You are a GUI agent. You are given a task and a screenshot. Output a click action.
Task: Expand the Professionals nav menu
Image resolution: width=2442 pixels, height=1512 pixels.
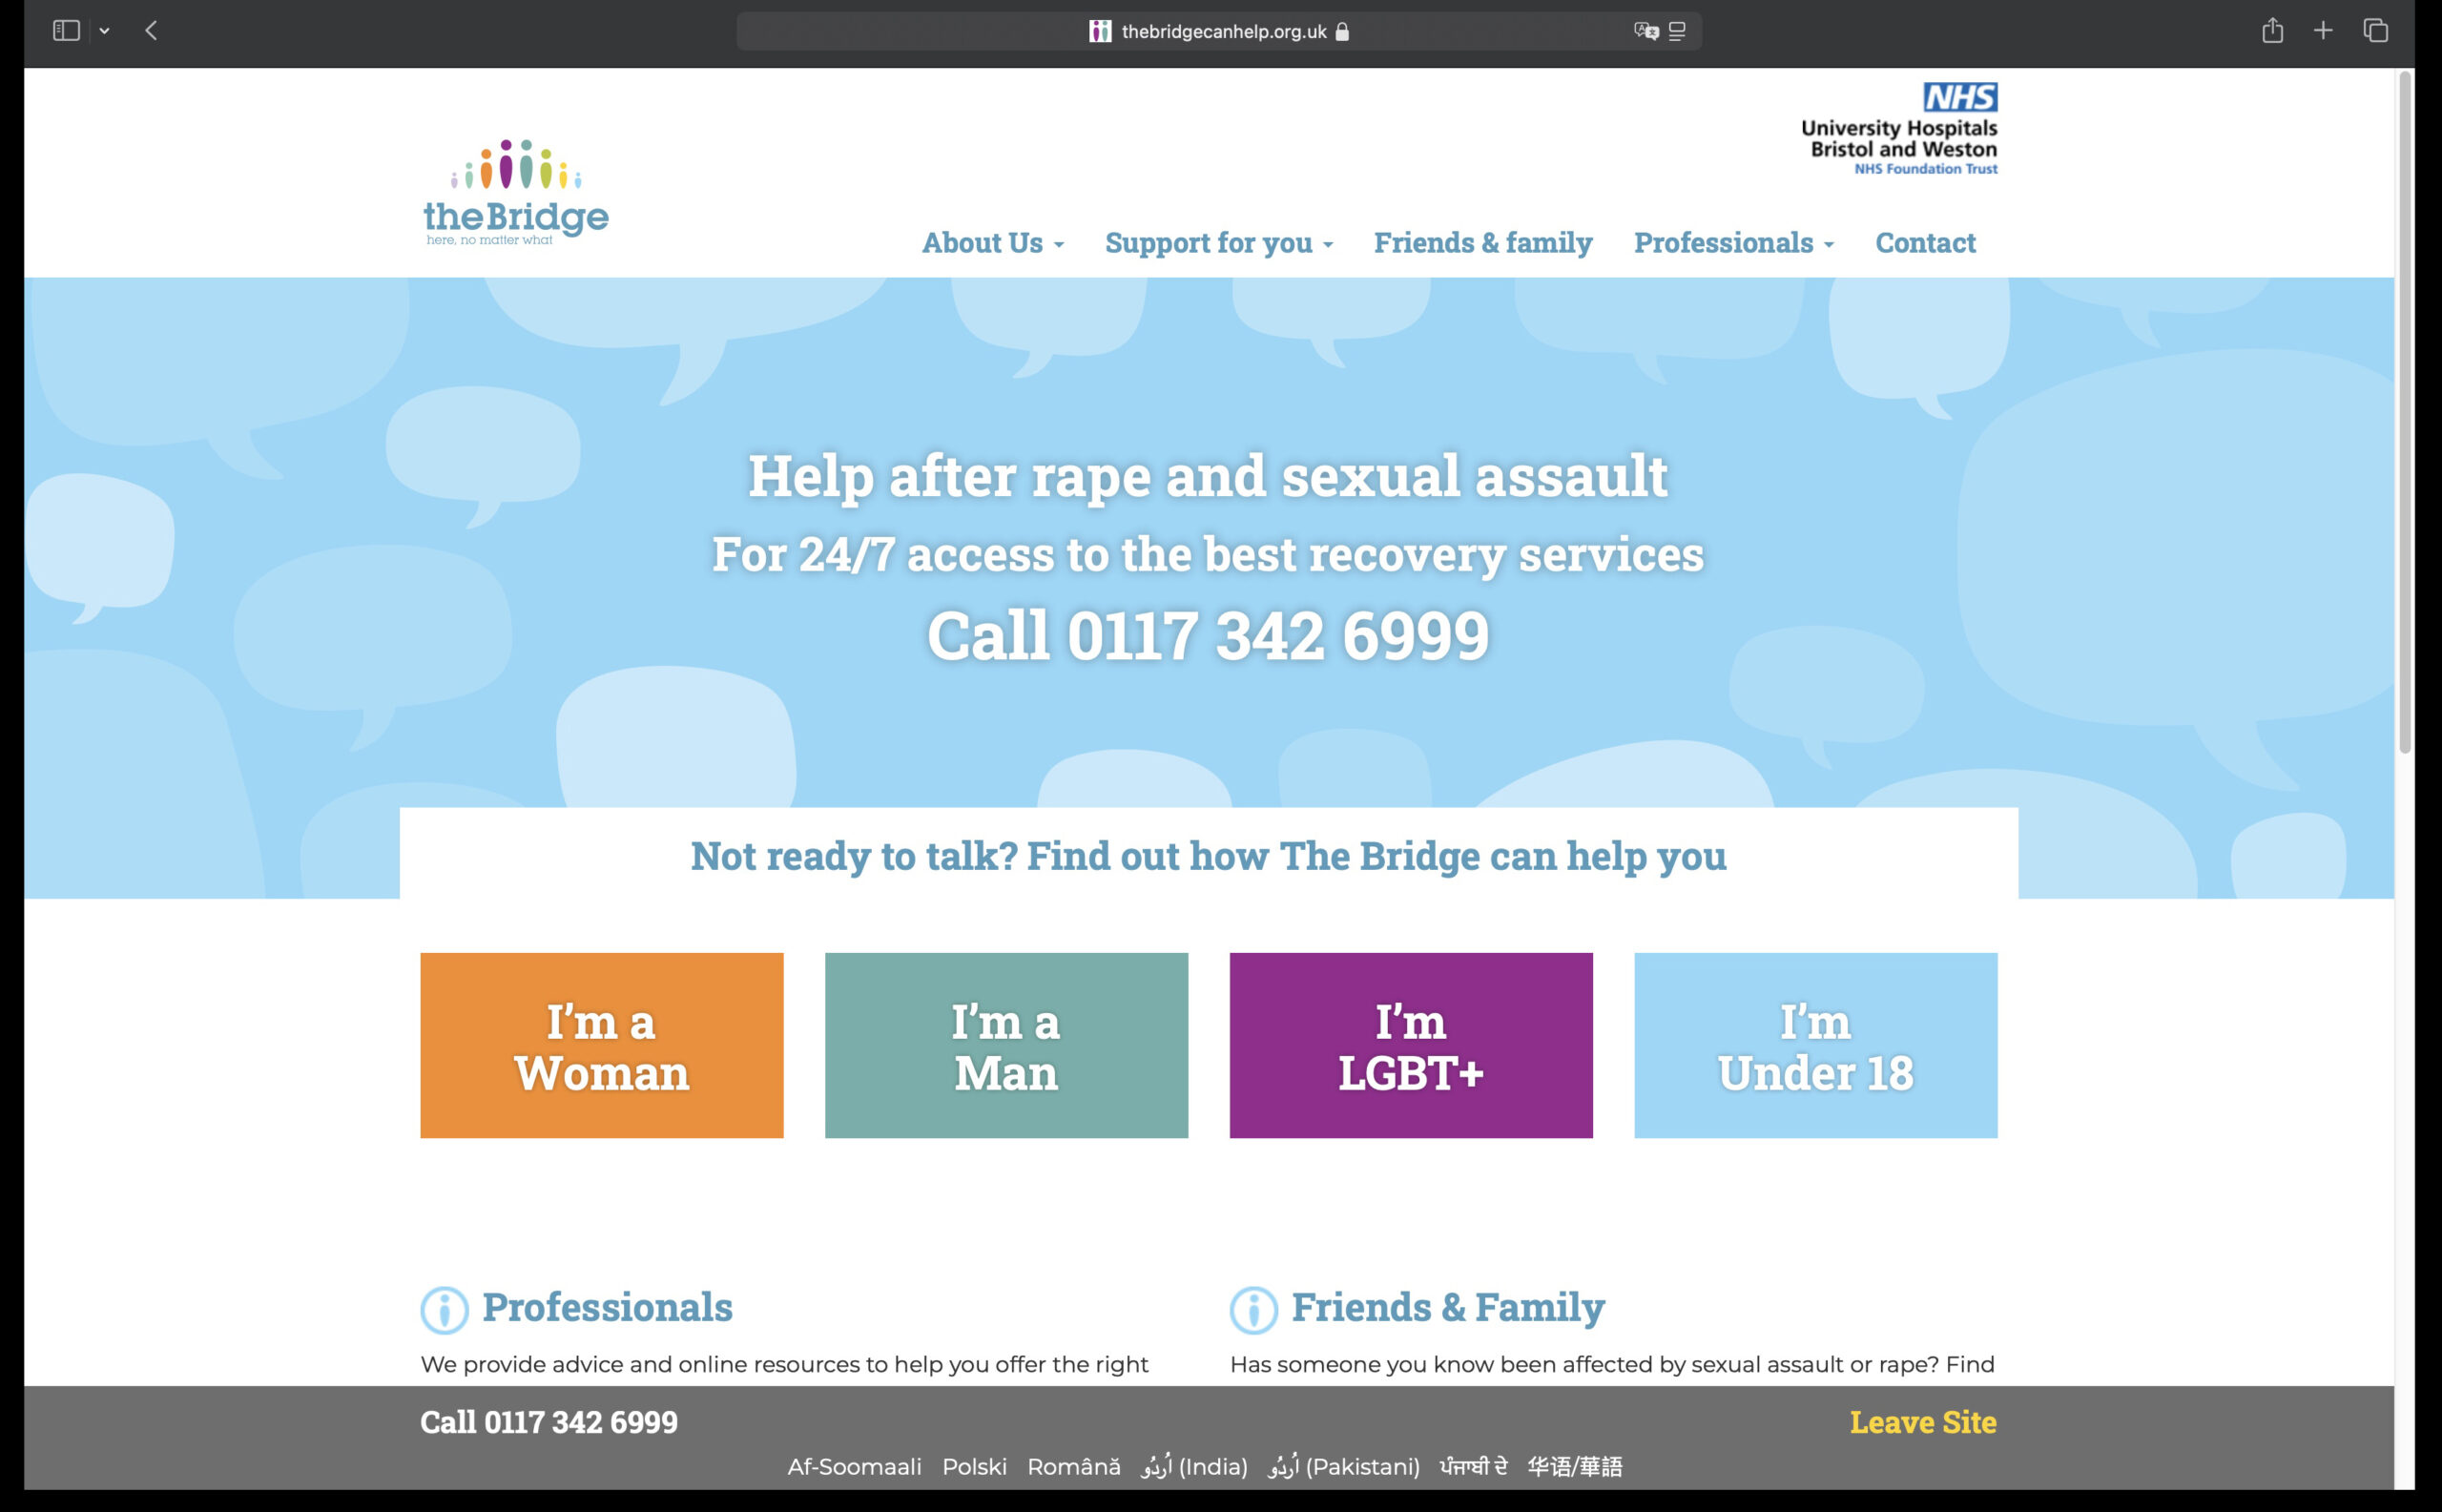click(x=1733, y=242)
